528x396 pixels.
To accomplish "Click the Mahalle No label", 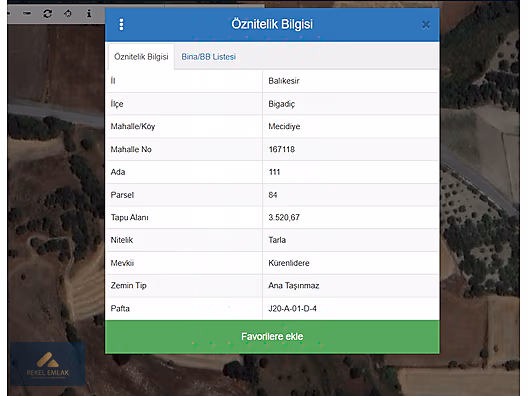I will coord(131,149).
